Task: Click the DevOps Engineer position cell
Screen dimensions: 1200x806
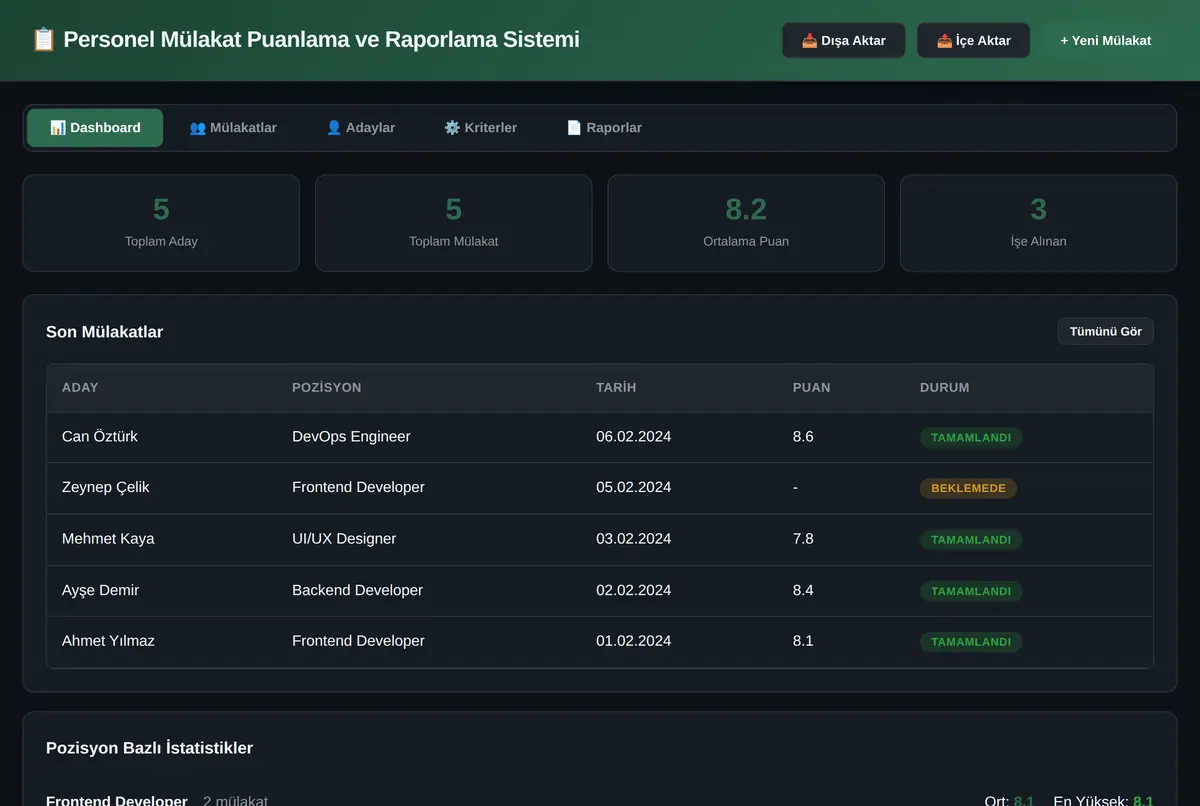Action: click(351, 437)
